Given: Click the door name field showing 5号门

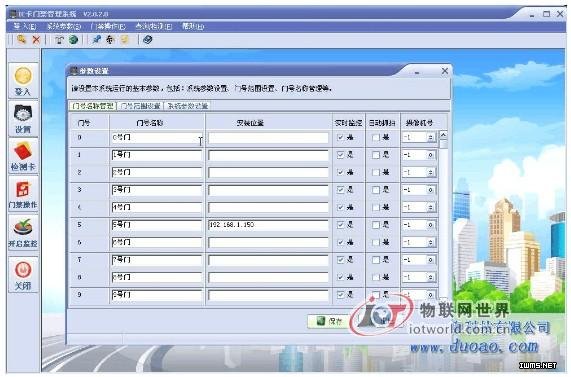Looking at the screenshot, I should click(157, 225).
